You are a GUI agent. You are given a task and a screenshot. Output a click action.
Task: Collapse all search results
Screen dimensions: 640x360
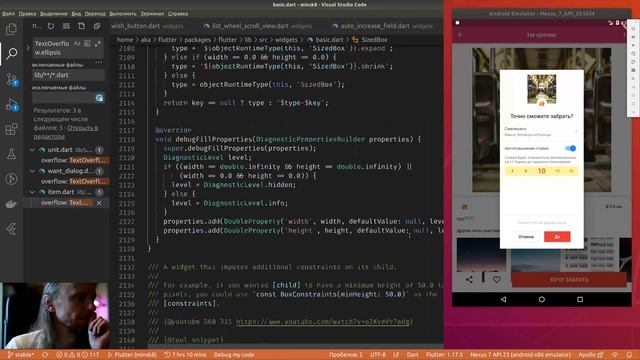97,26
